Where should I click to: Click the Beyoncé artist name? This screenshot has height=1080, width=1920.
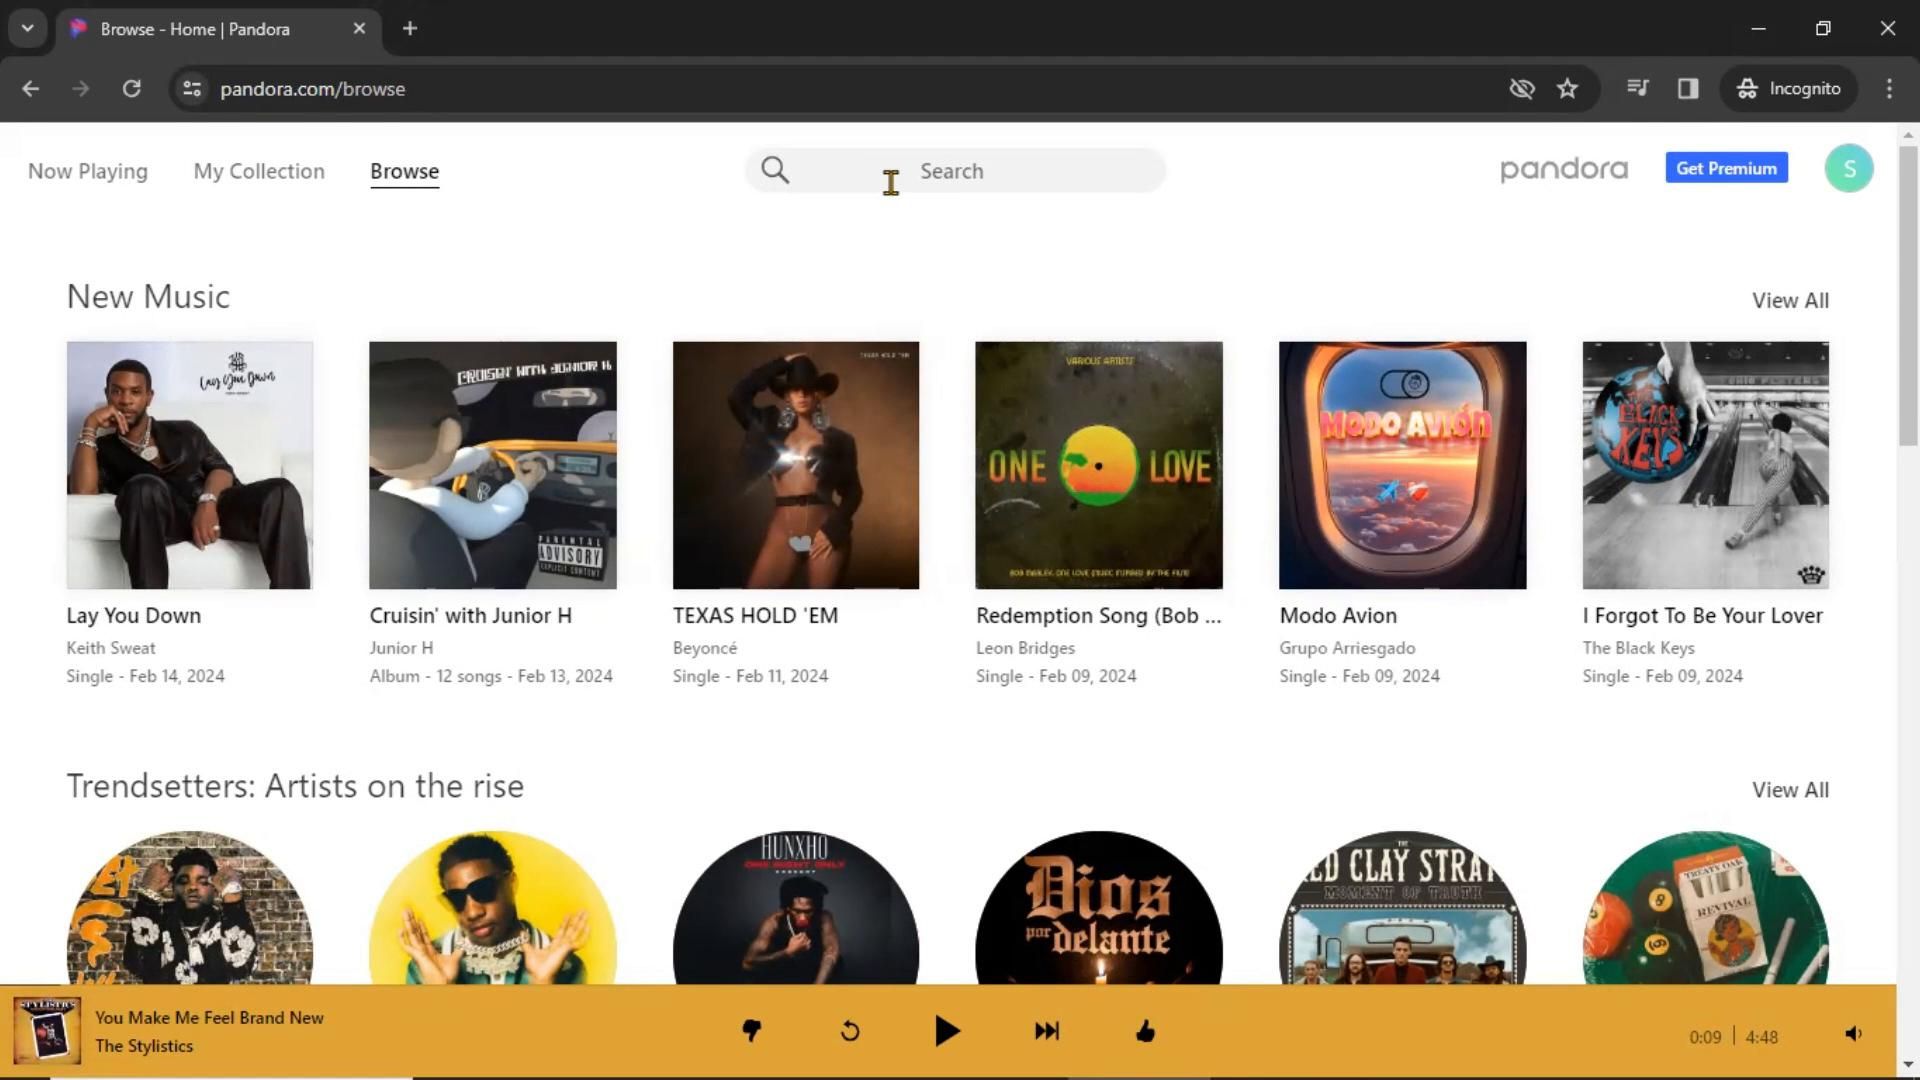pos(705,648)
